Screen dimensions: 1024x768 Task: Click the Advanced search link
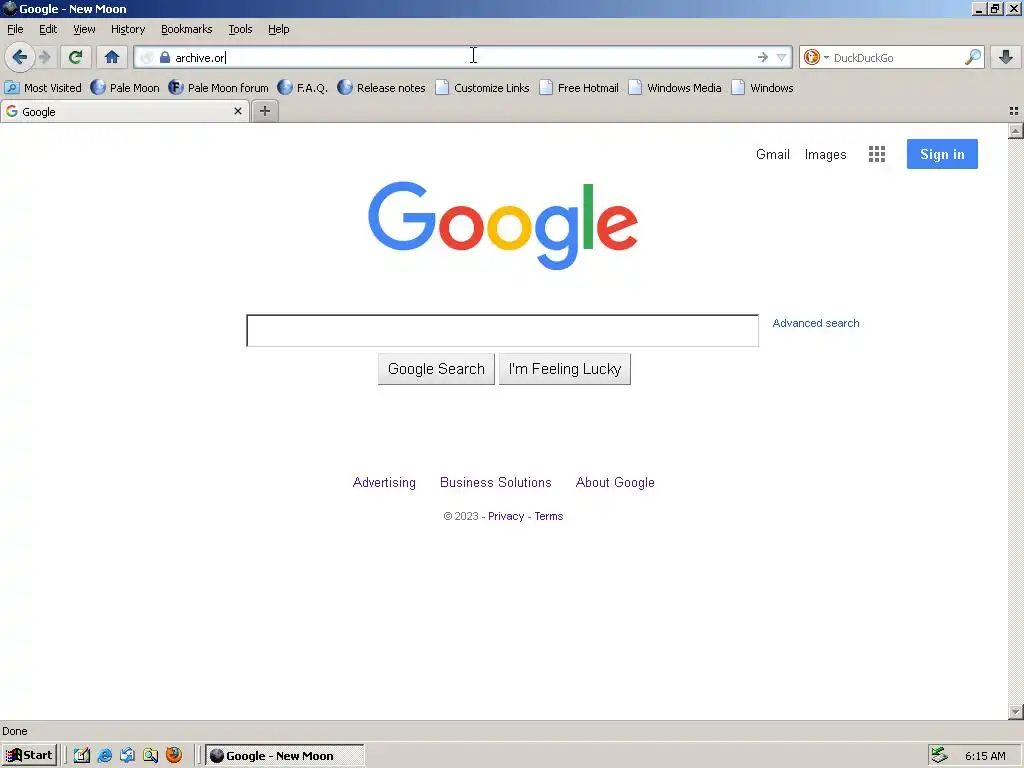pyautogui.click(x=816, y=323)
